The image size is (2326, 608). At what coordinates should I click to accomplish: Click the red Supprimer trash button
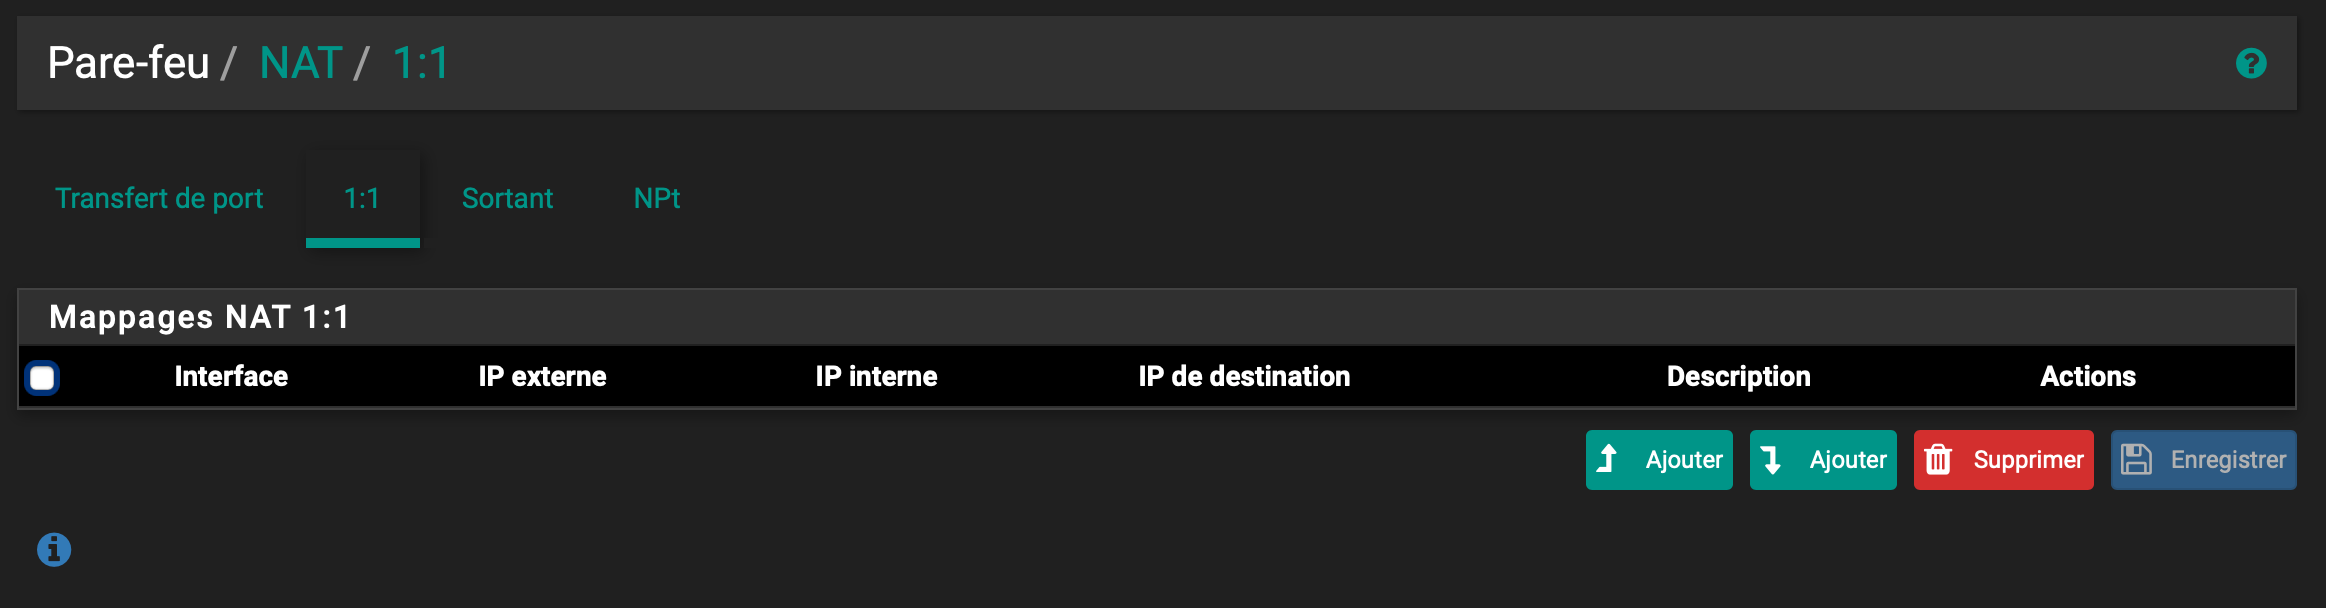(2003, 460)
